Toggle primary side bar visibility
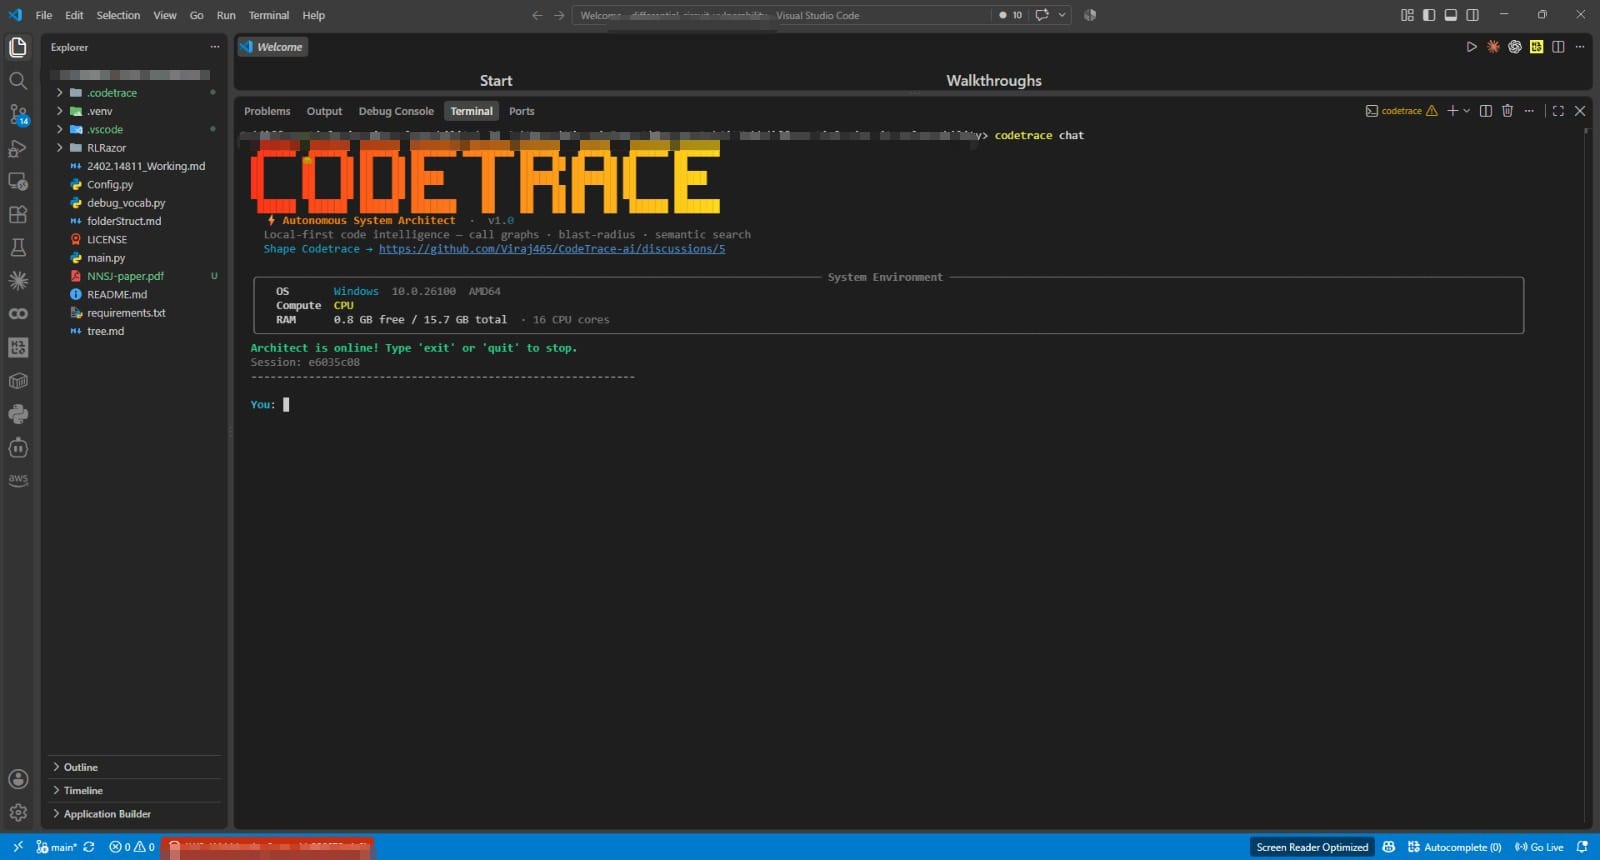Screen dimensions: 1600x860 tap(1429, 15)
